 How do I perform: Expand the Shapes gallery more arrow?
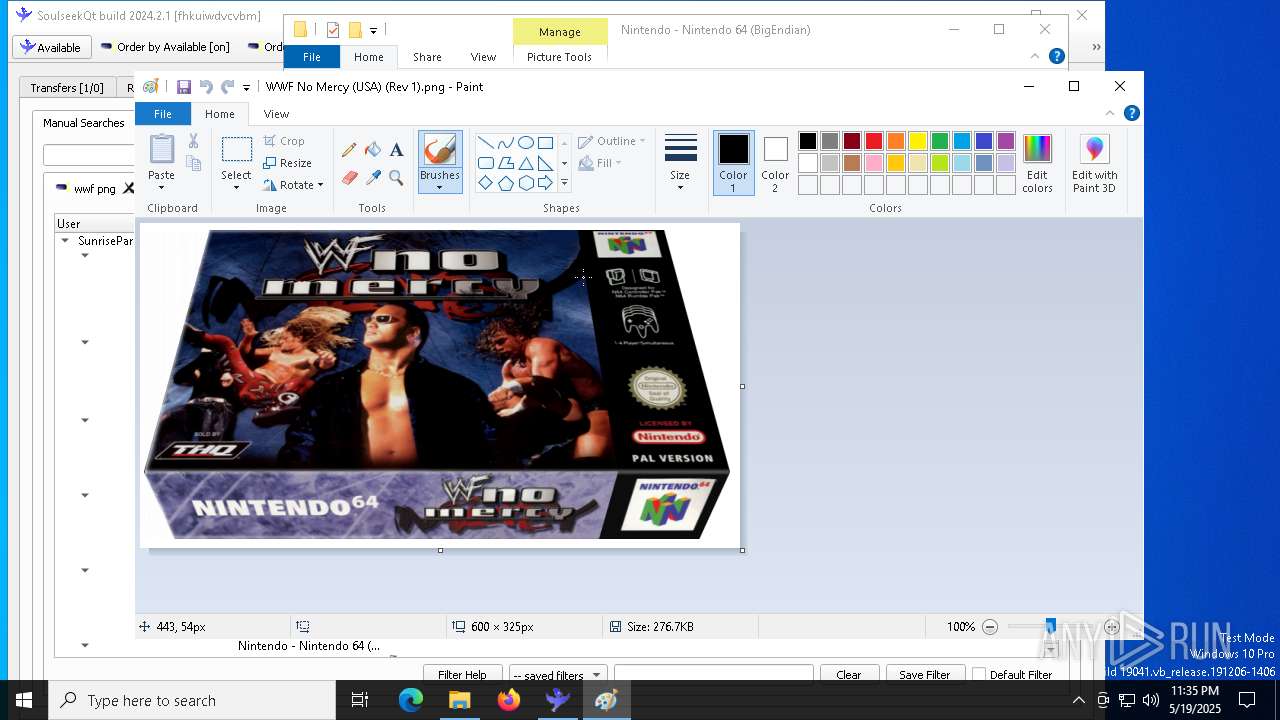tap(564, 183)
